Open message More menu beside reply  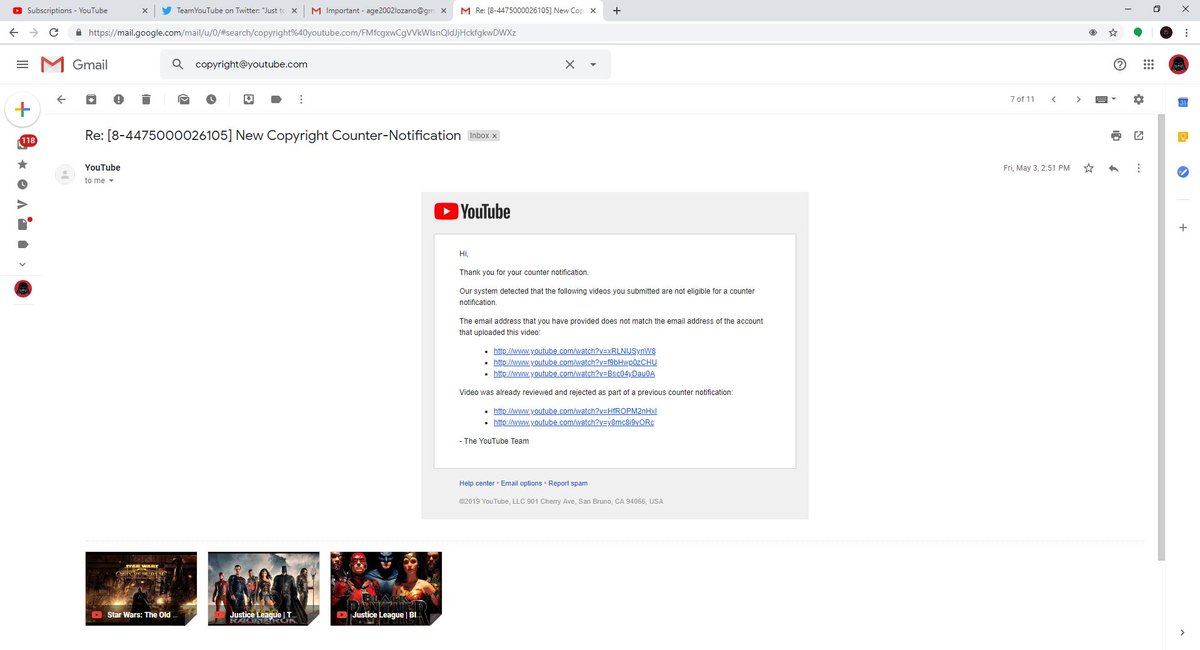pyautogui.click(x=1139, y=168)
